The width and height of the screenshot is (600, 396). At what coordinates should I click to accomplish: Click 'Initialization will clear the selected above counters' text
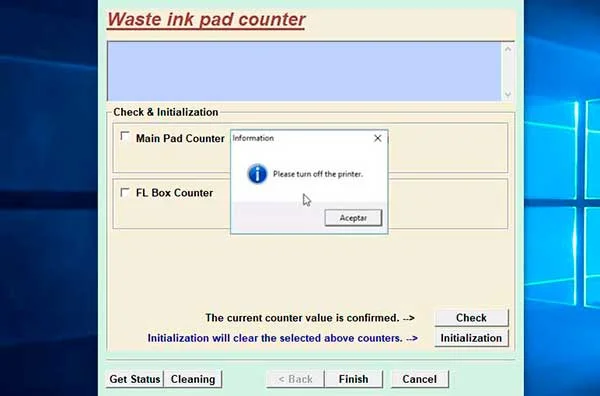(275, 338)
